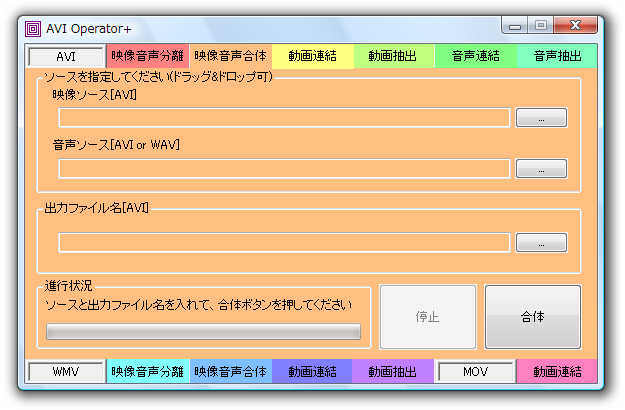
Task: Maximize the AVI Operator+ window
Action: pyautogui.click(x=541, y=26)
